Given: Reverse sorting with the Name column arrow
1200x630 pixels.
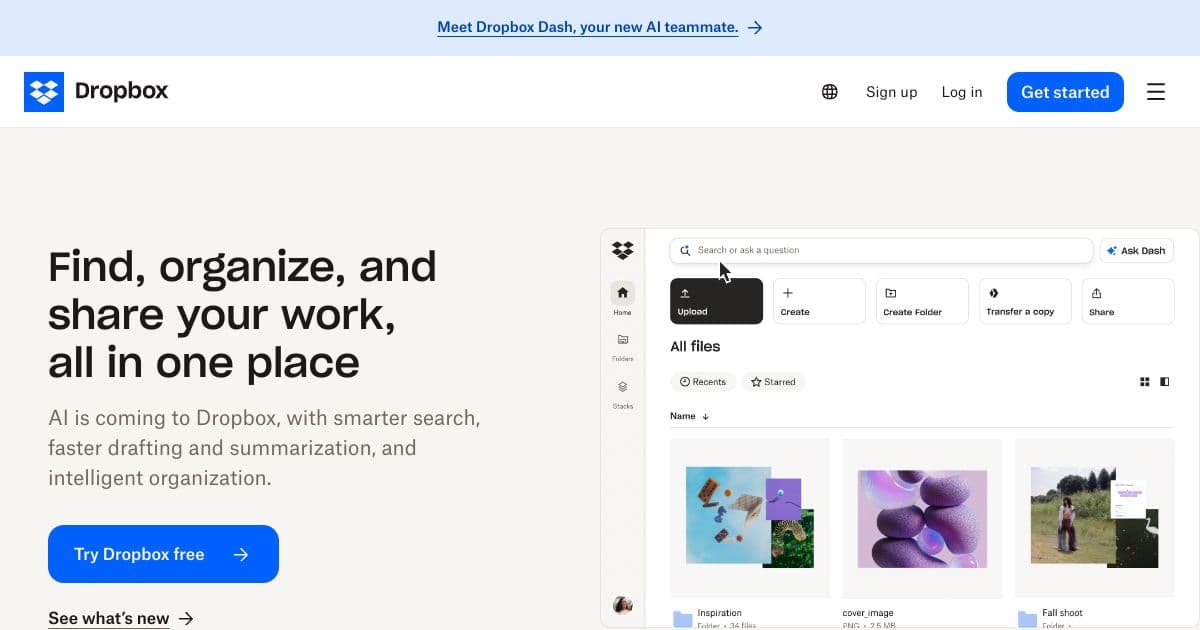Looking at the screenshot, I should pos(704,415).
